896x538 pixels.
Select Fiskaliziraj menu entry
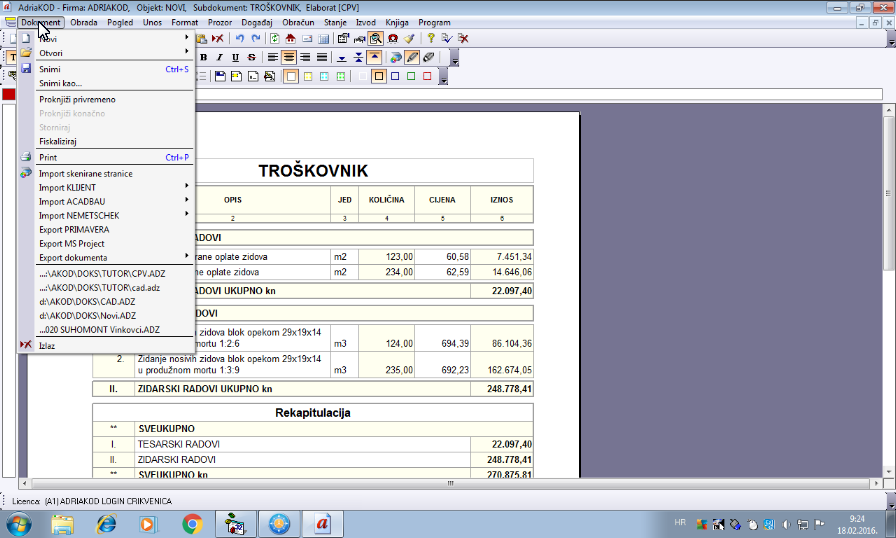pyautogui.click(x=107, y=141)
